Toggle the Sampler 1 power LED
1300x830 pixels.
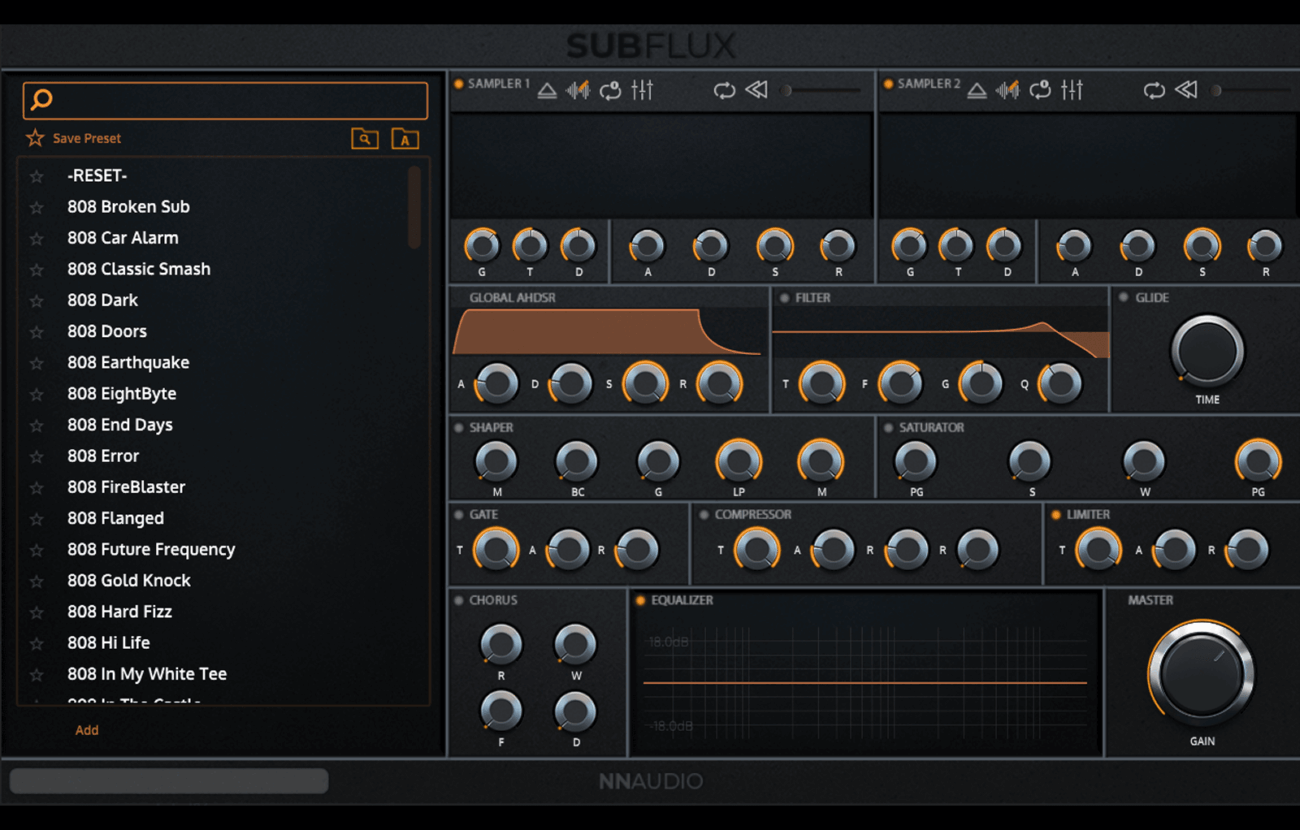tap(458, 84)
